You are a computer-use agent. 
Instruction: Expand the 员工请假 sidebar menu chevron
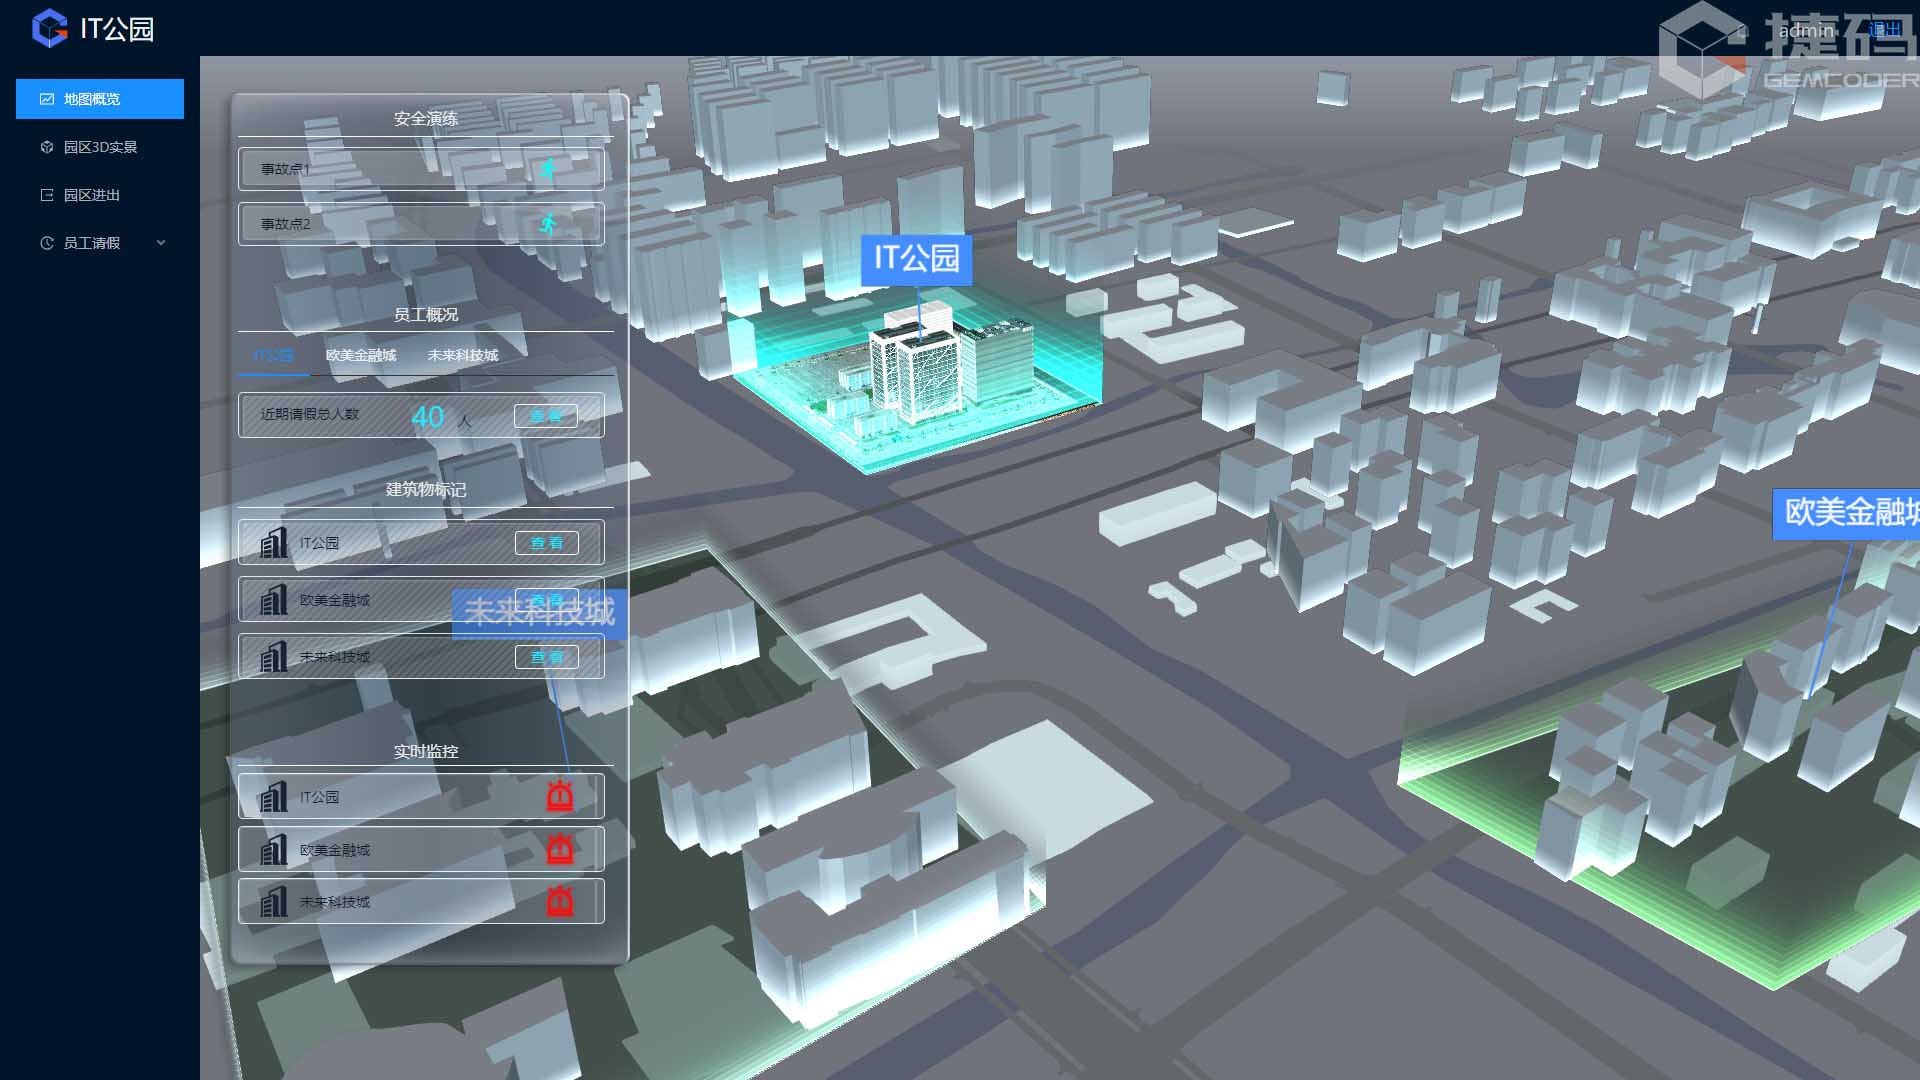[161, 243]
